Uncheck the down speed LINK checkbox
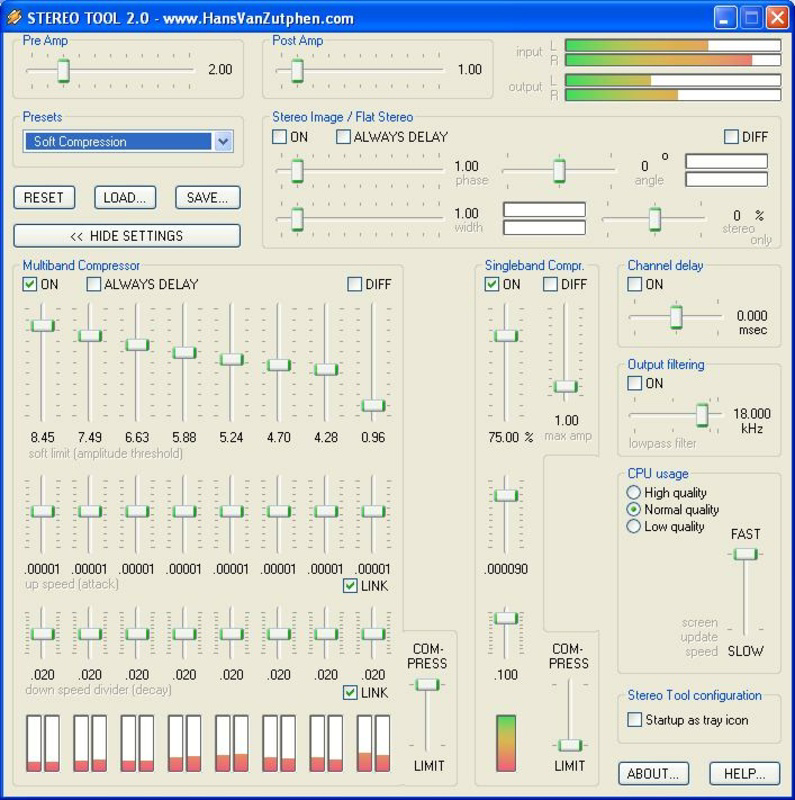Image resolution: width=795 pixels, height=800 pixels. tap(350, 693)
